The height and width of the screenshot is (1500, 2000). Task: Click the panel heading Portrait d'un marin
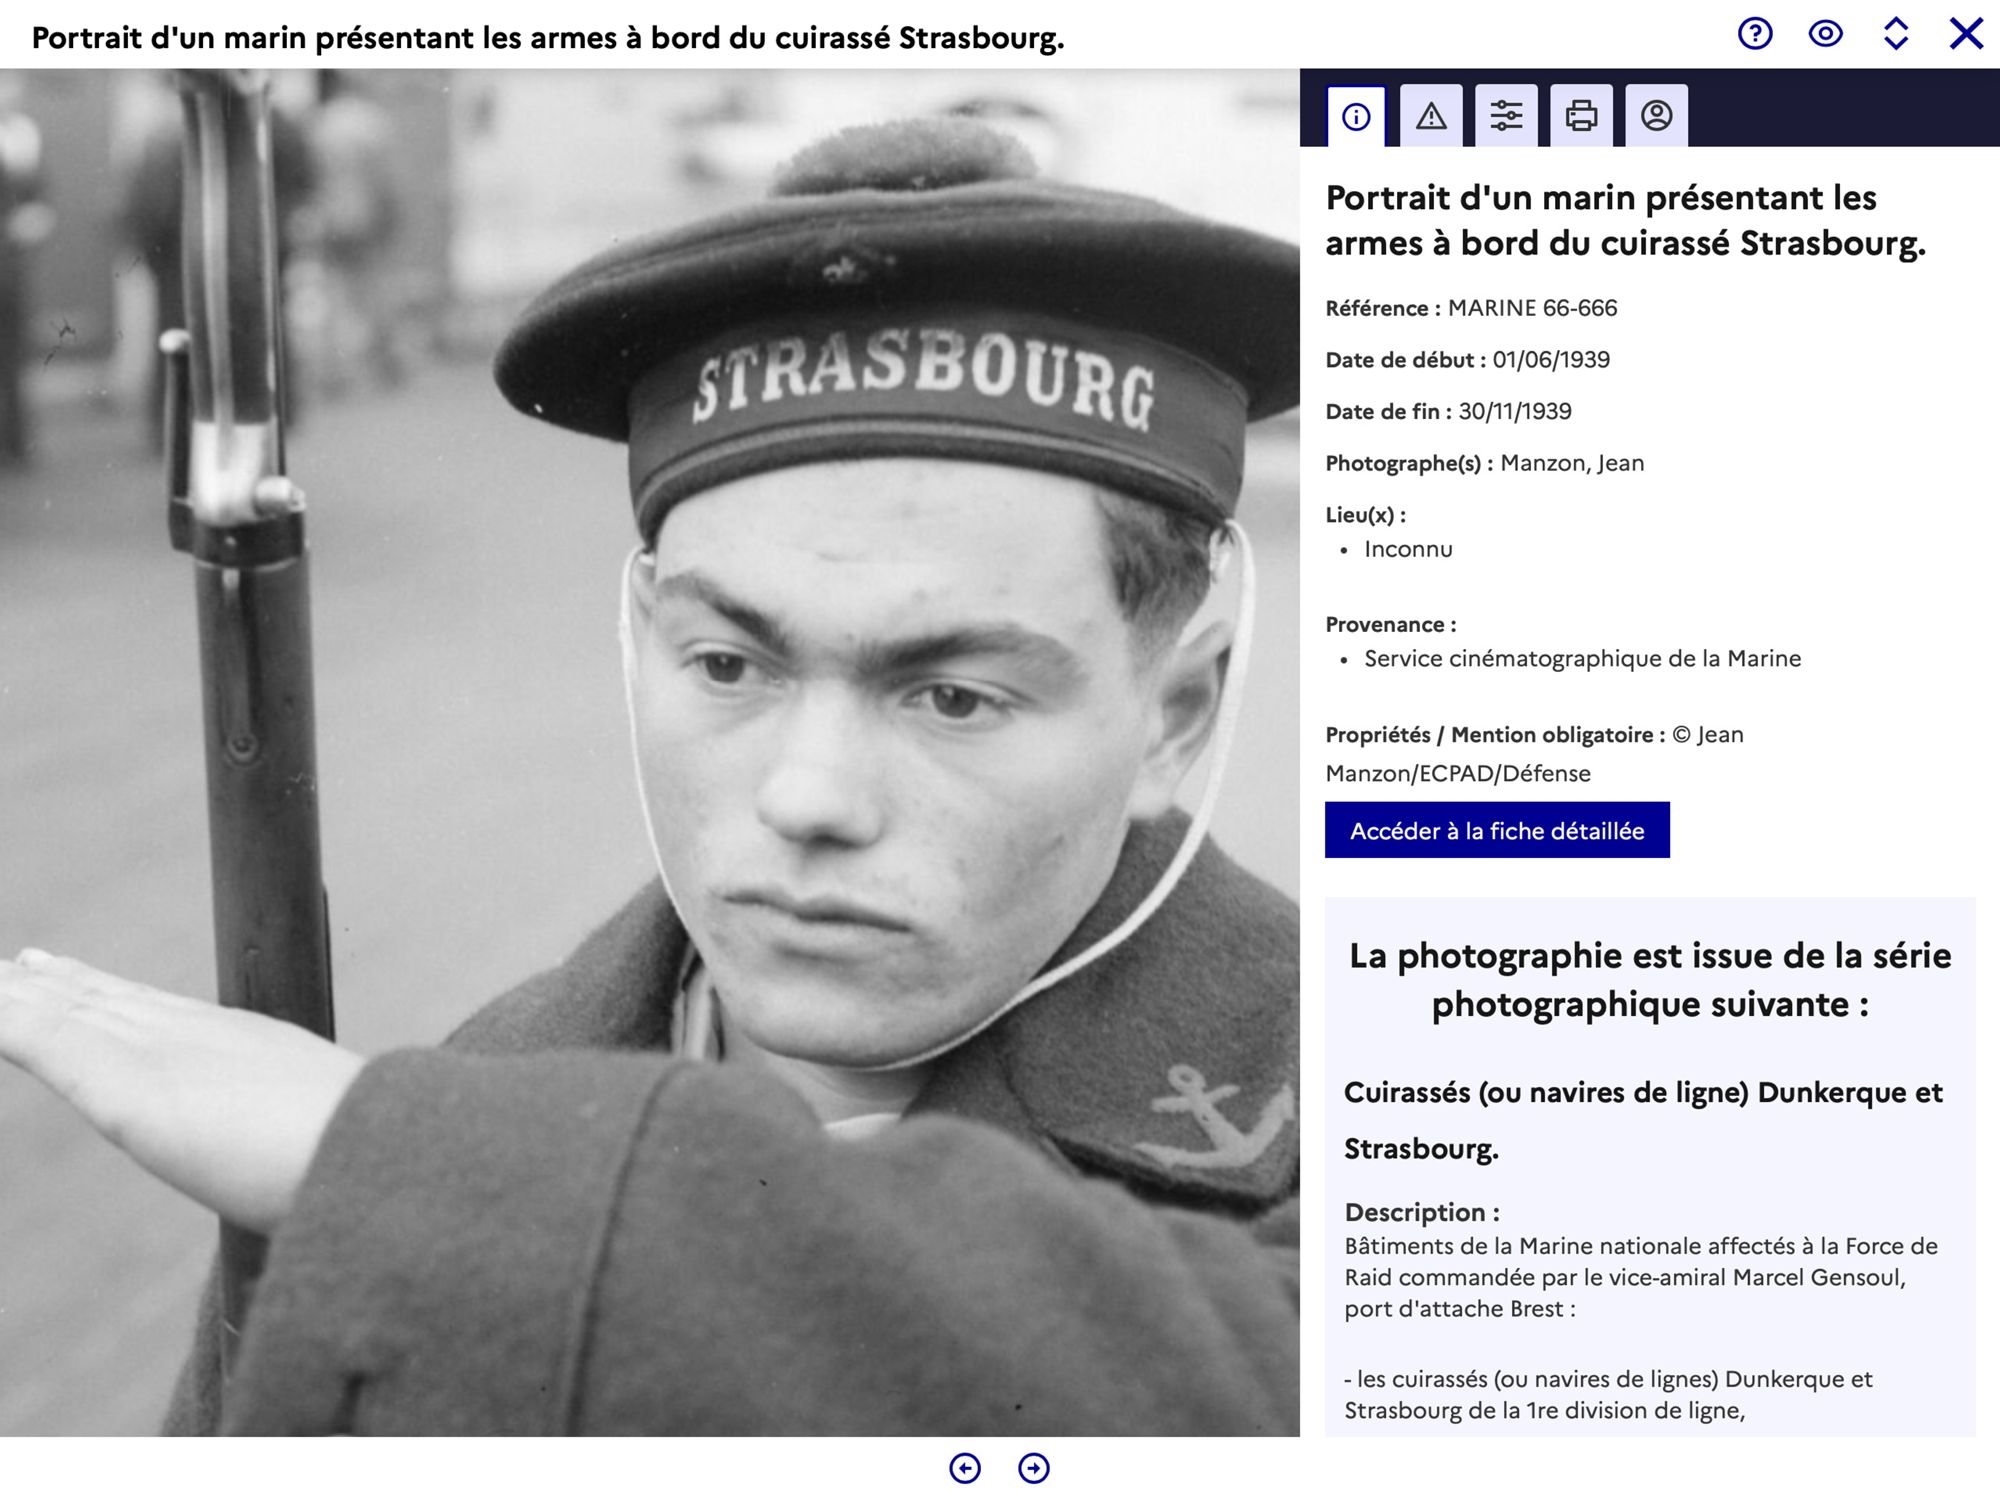click(x=1626, y=220)
